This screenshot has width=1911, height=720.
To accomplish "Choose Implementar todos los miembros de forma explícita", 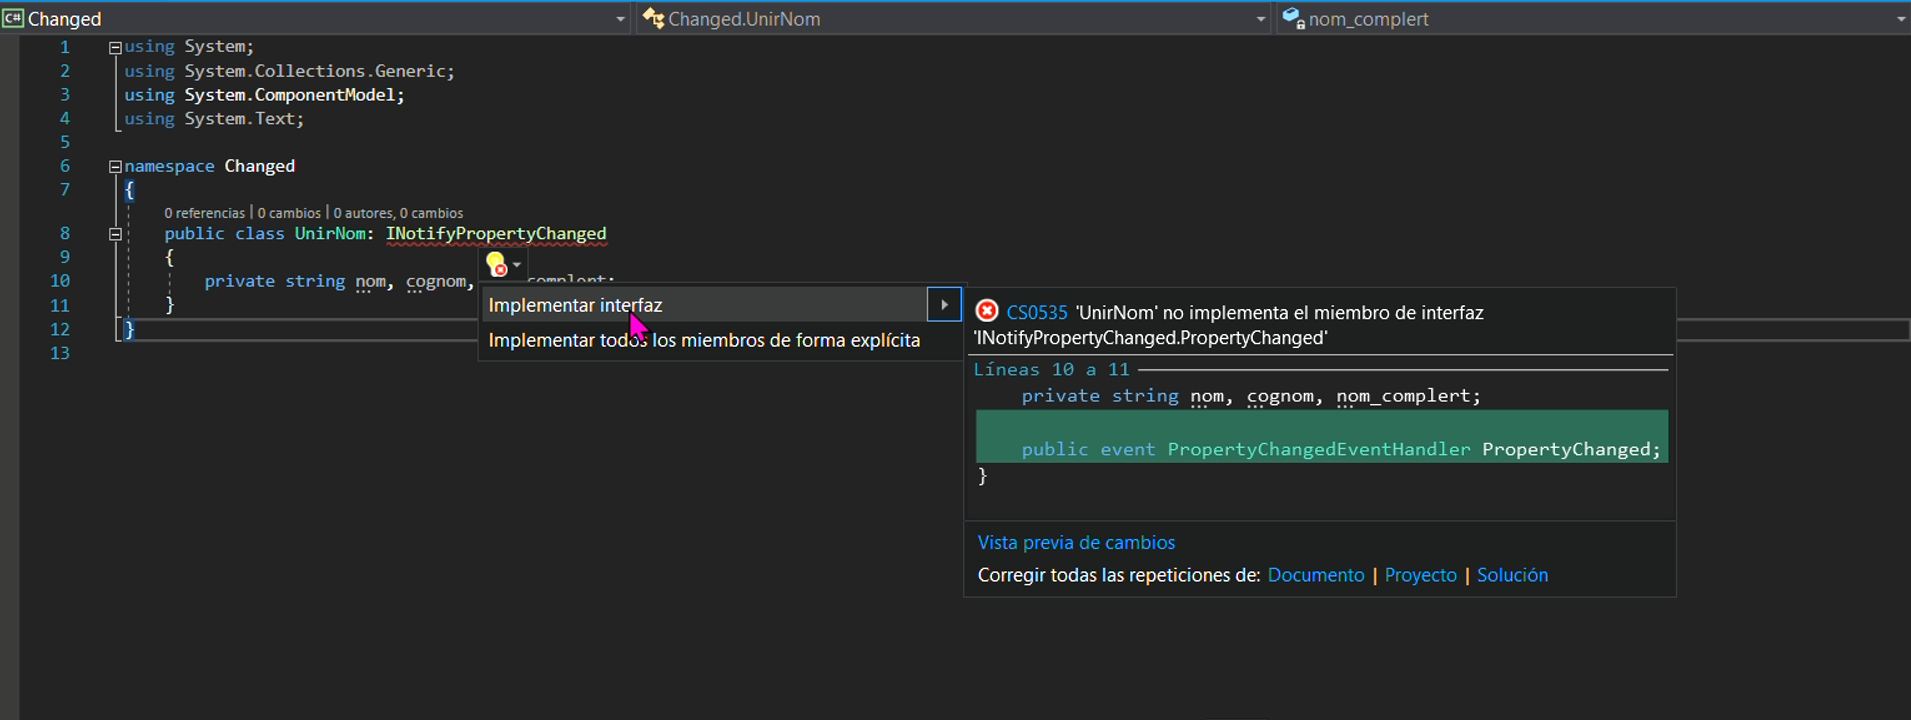I will 704,340.
